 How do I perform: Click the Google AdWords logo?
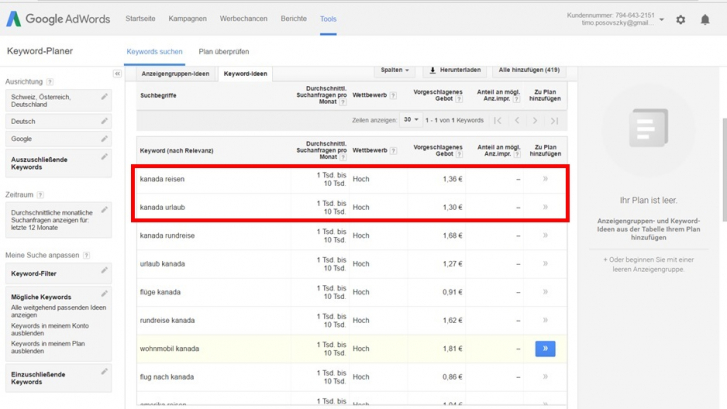[58, 19]
